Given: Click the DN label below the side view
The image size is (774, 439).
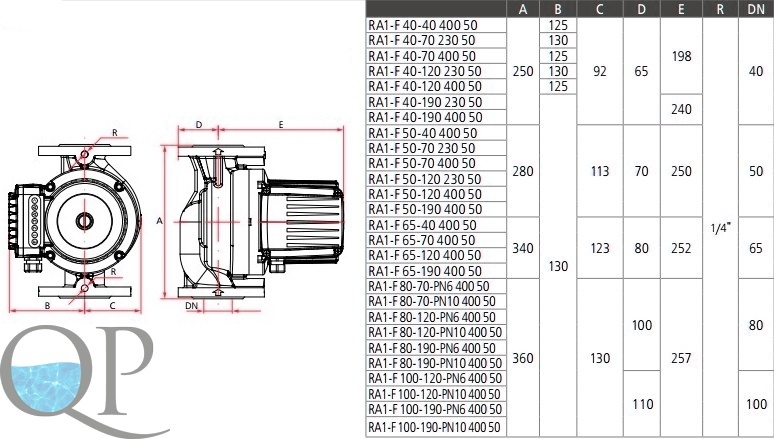Looking at the screenshot, I should [x=190, y=306].
